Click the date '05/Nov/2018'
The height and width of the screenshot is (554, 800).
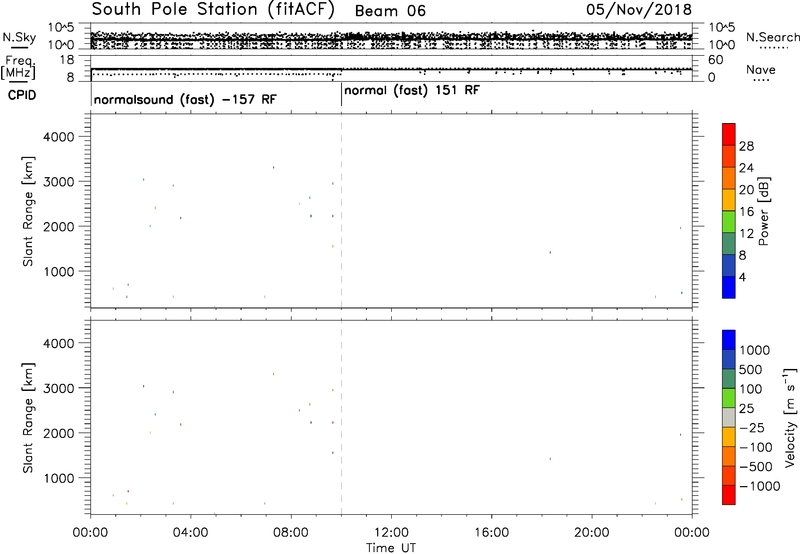pyautogui.click(x=639, y=10)
